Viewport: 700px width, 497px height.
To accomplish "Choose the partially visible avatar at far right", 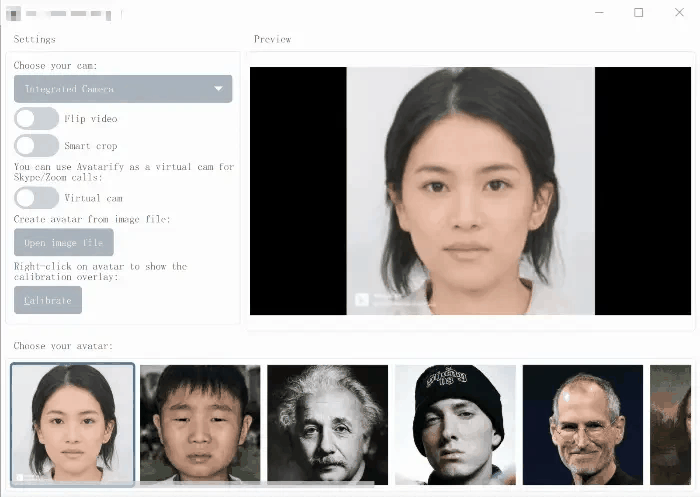I will 670,423.
